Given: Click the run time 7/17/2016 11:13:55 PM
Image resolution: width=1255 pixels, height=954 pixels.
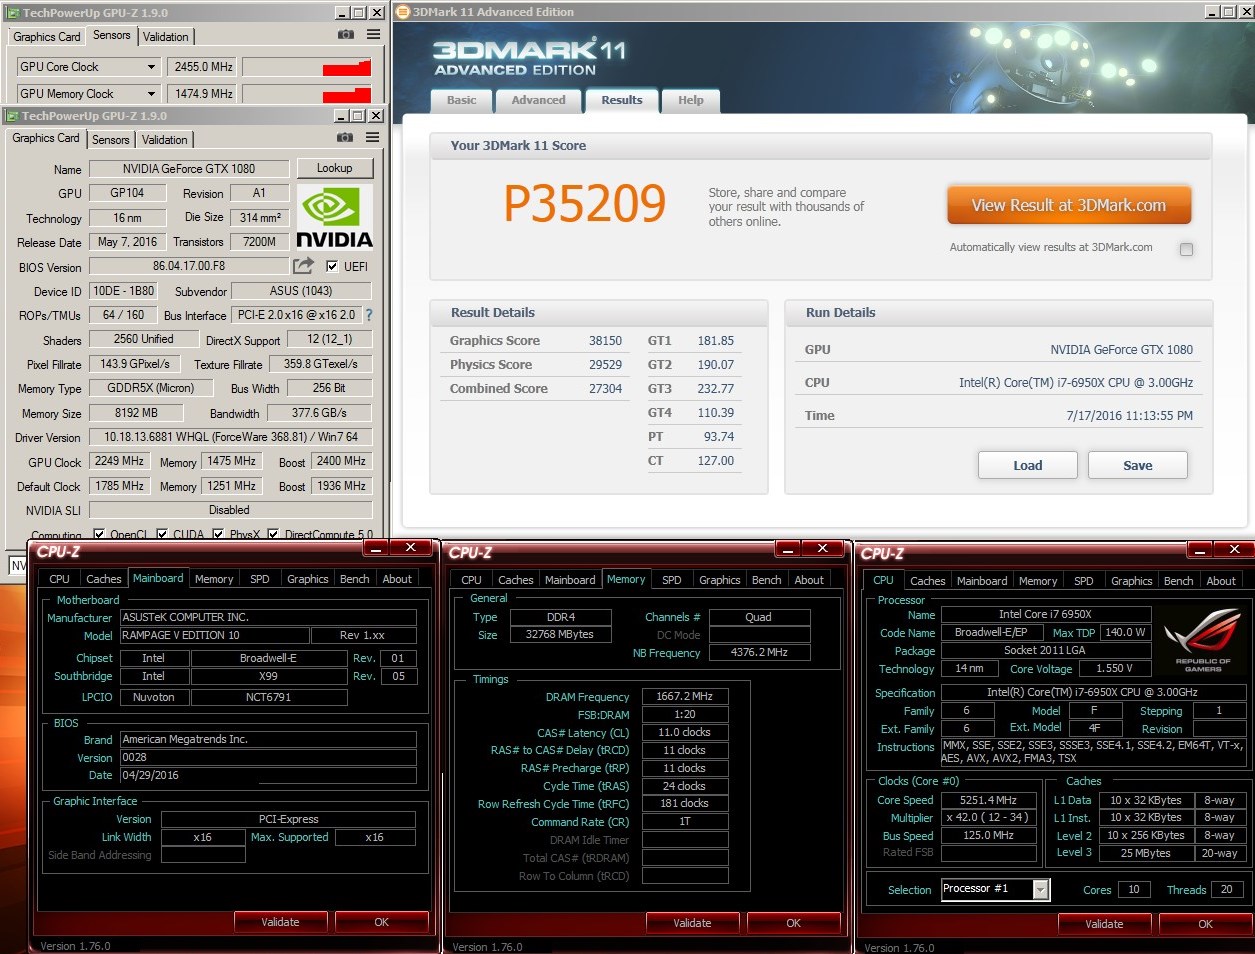Looking at the screenshot, I should click(1129, 416).
